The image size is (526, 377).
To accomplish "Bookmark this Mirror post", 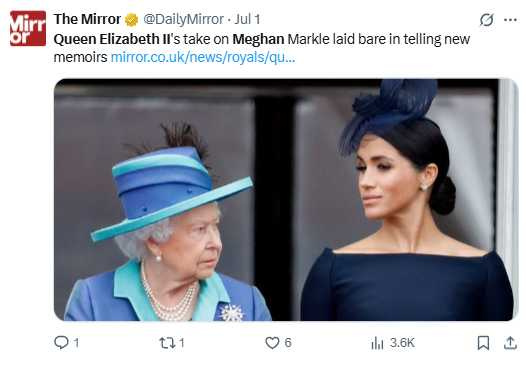I will [483, 343].
